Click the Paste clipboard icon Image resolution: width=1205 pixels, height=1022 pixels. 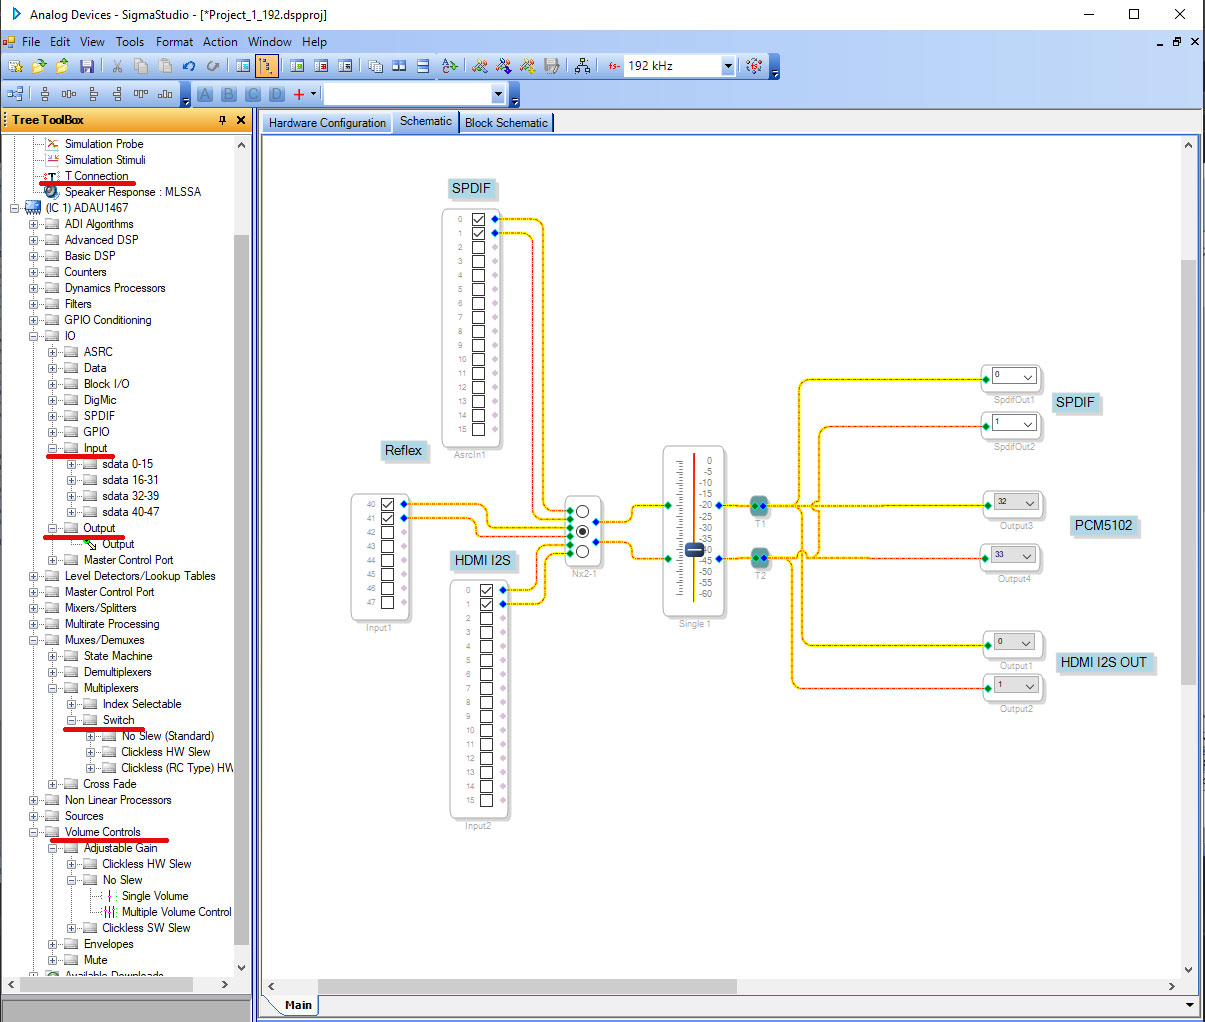[x=165, y=66]
